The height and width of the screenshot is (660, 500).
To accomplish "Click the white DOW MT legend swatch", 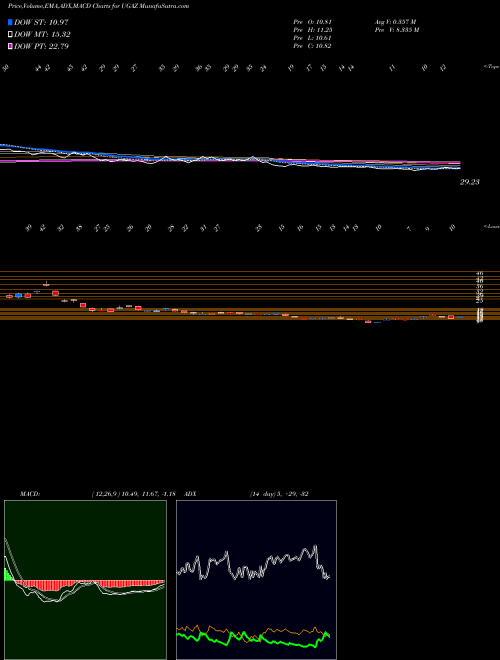I will coord(11,35).
